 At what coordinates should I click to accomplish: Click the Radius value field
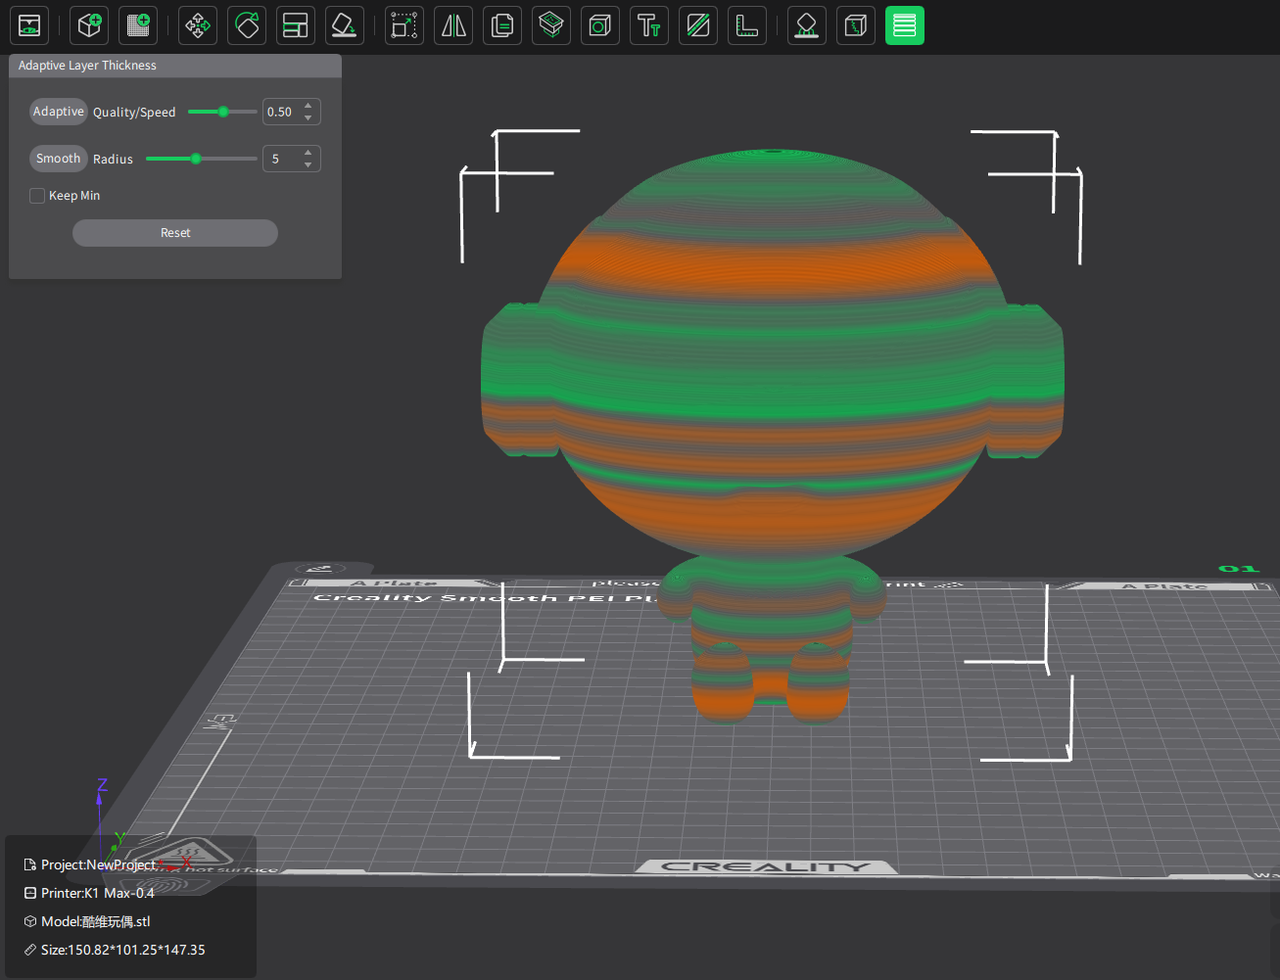tap(281, 159)
